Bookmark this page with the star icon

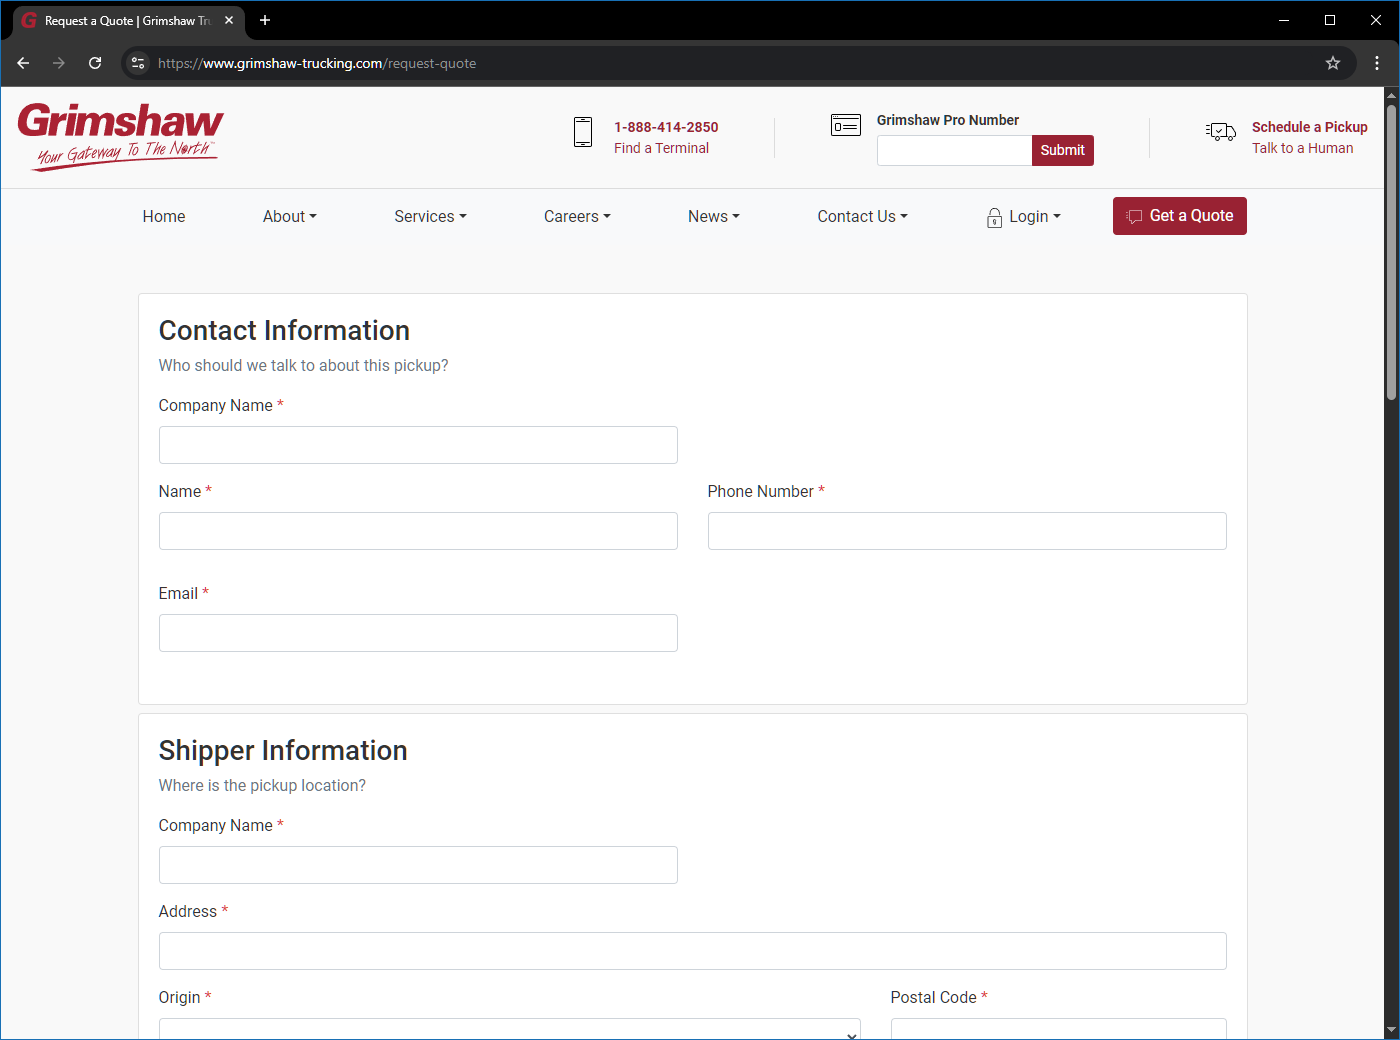1333,63
